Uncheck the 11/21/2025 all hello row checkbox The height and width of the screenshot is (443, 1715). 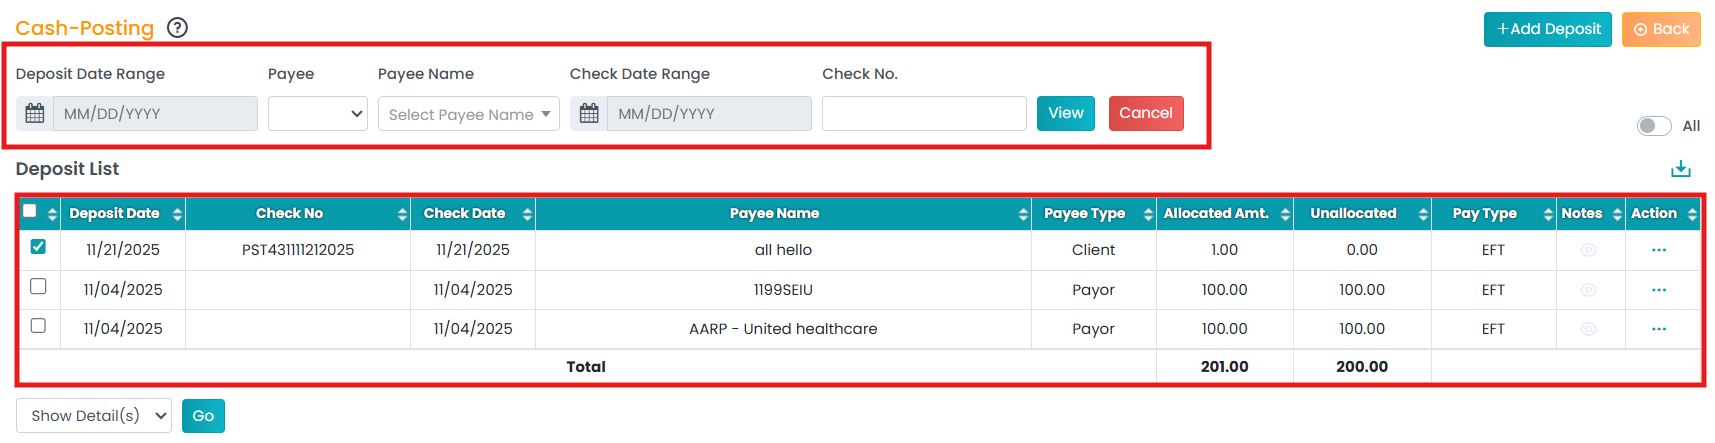(38, 247)
